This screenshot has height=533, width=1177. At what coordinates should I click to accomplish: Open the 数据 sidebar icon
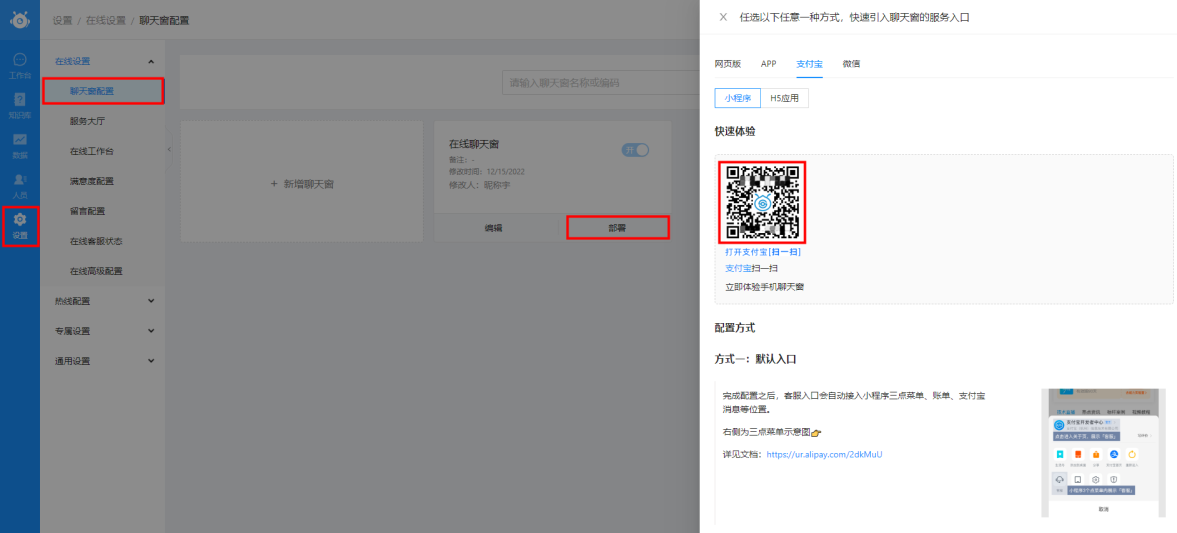point(20,146)
